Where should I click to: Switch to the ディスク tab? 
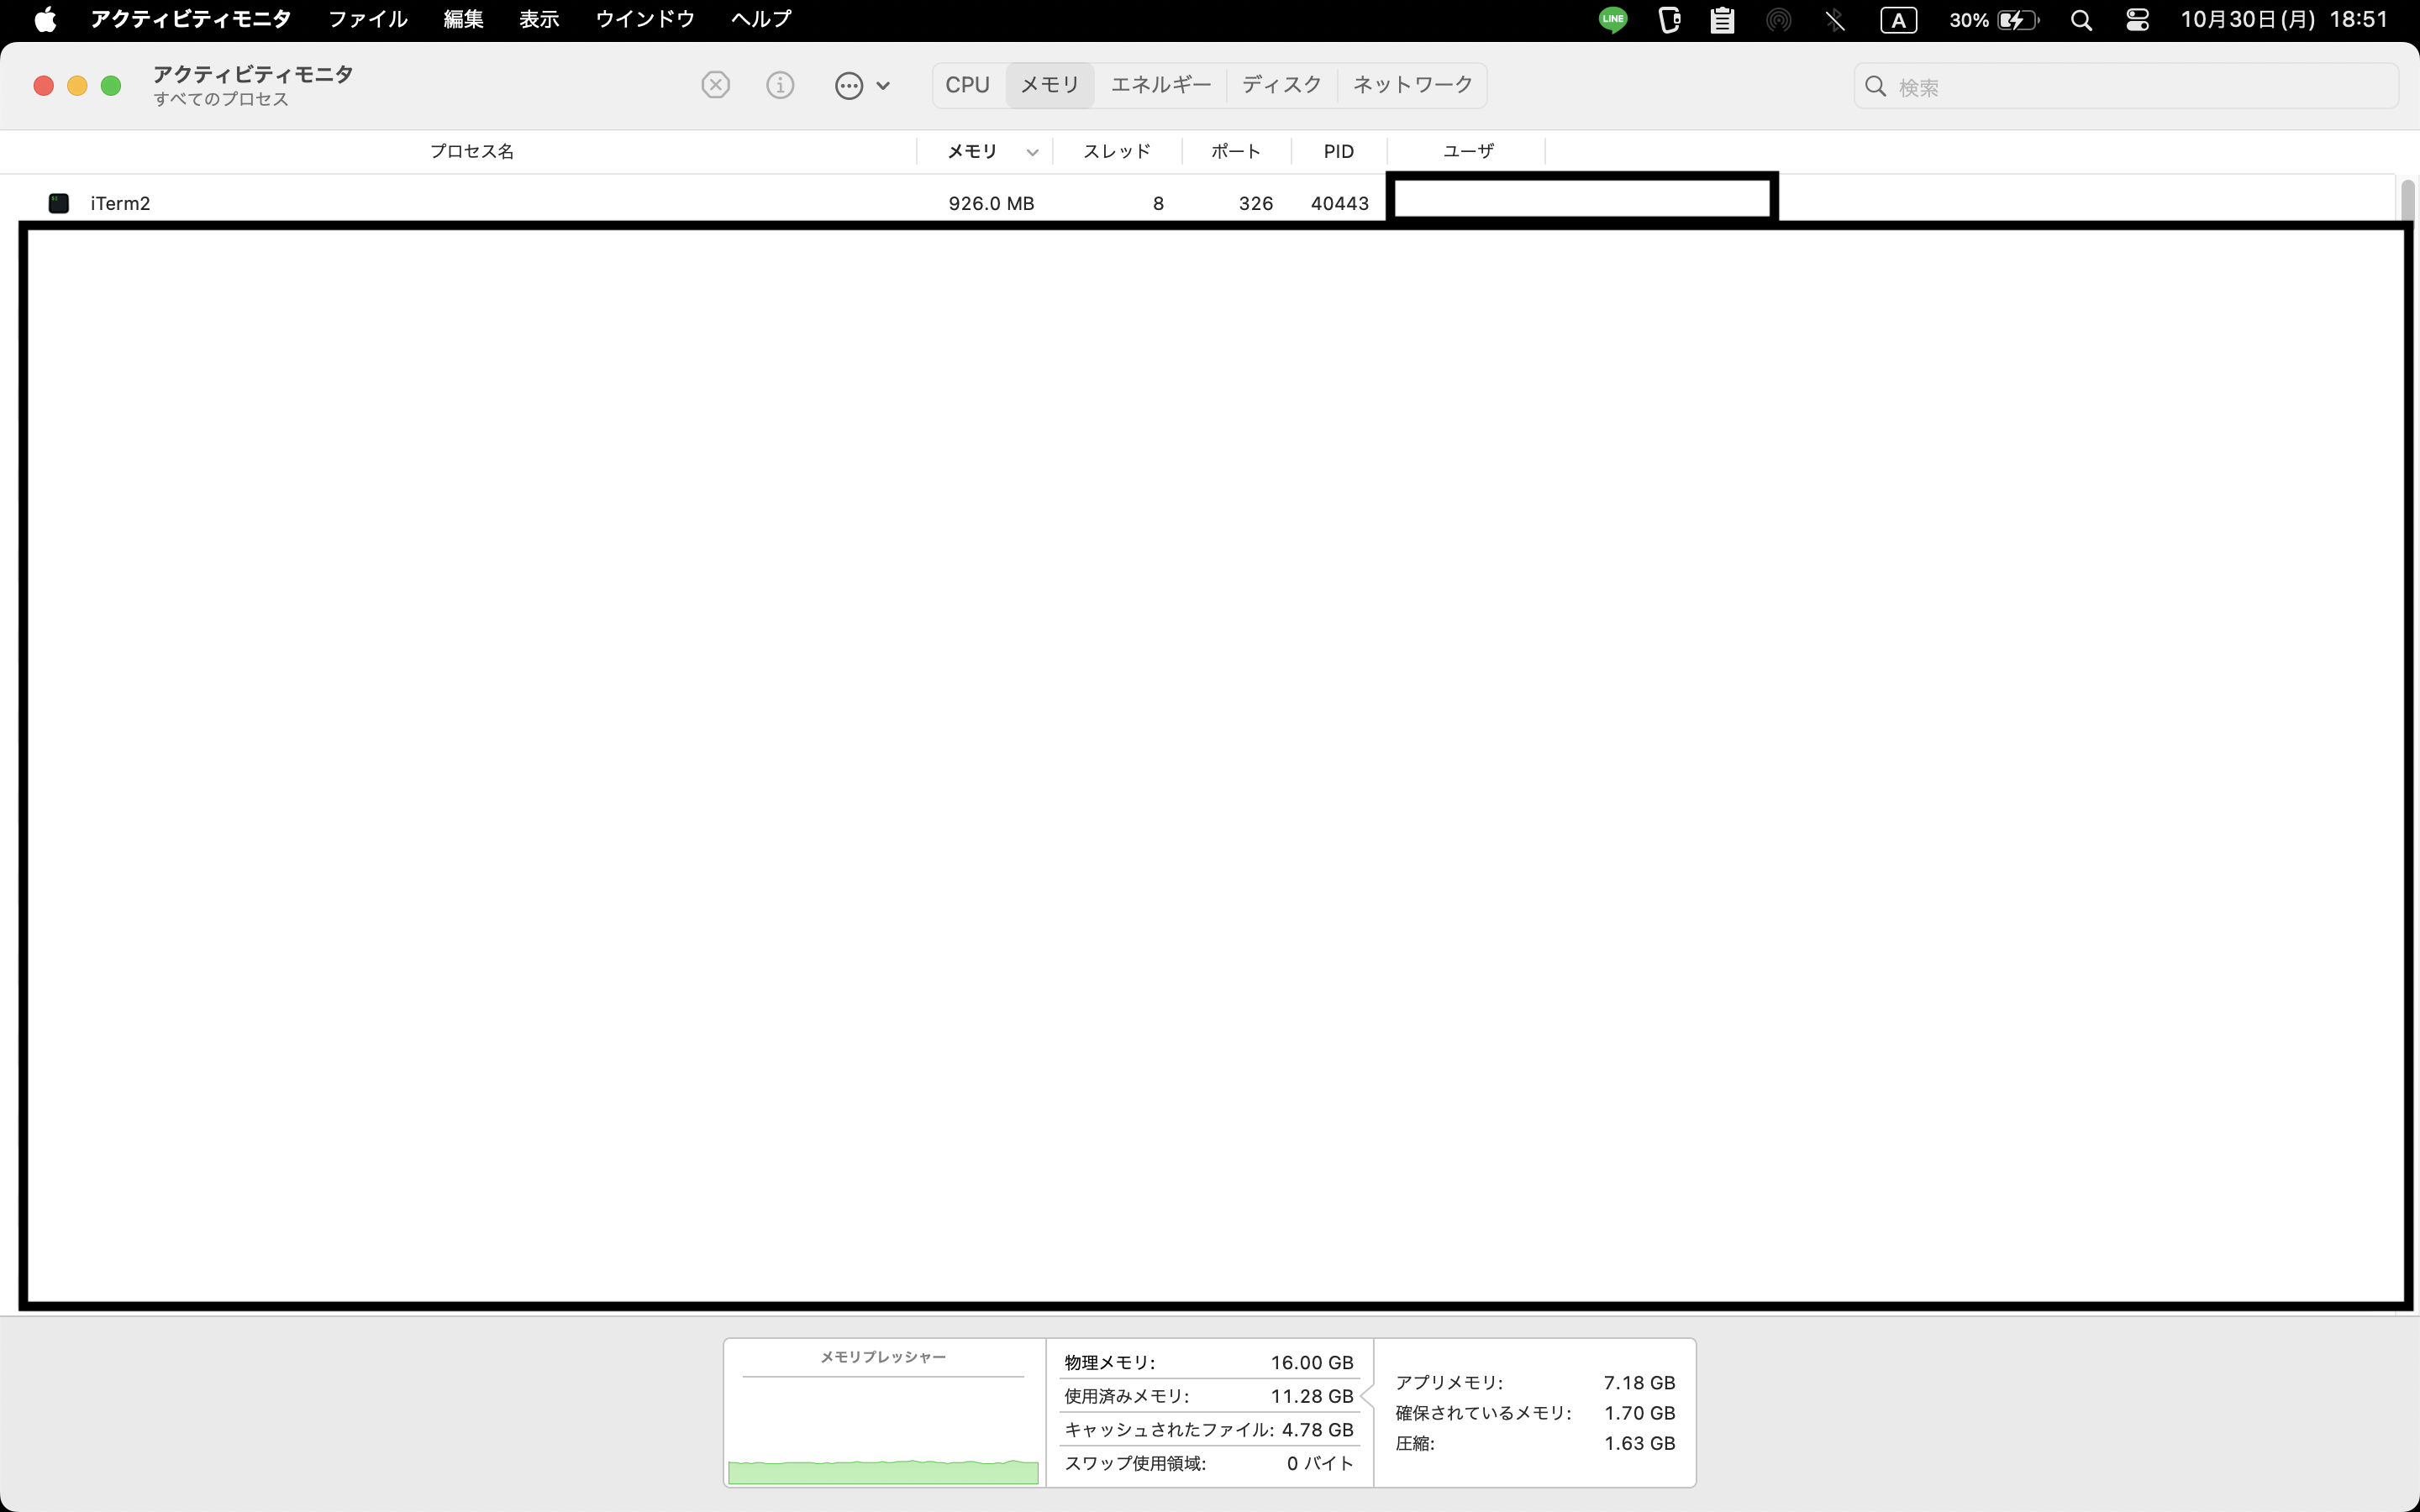(1281, 85)
